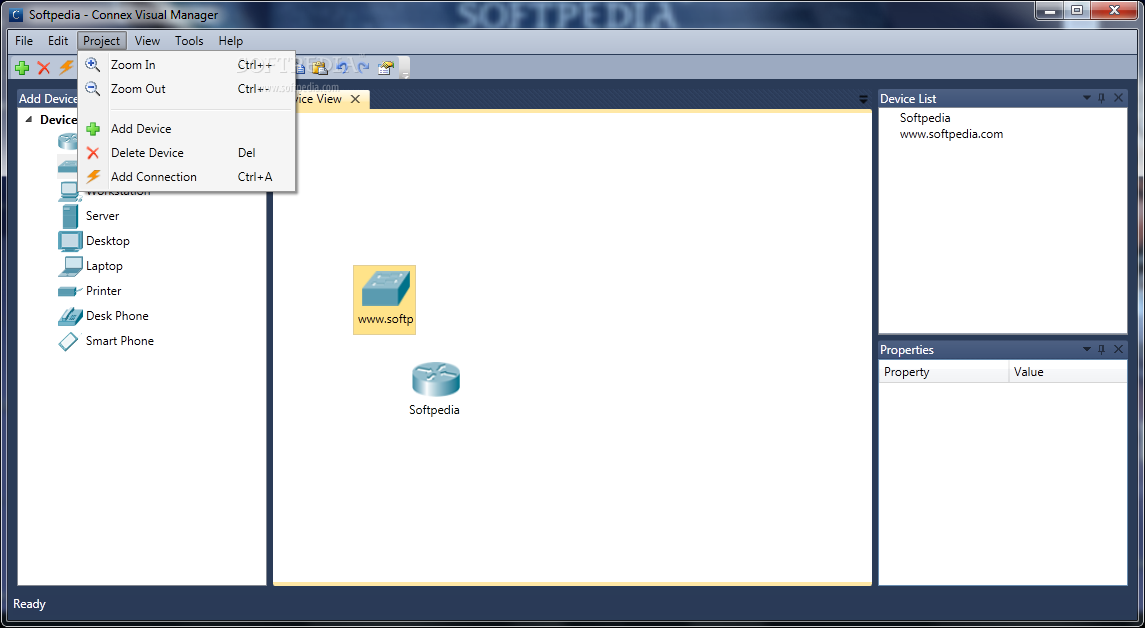Close the Device View tab
This screenshot has height=628, width=1145.
(356, 99)
